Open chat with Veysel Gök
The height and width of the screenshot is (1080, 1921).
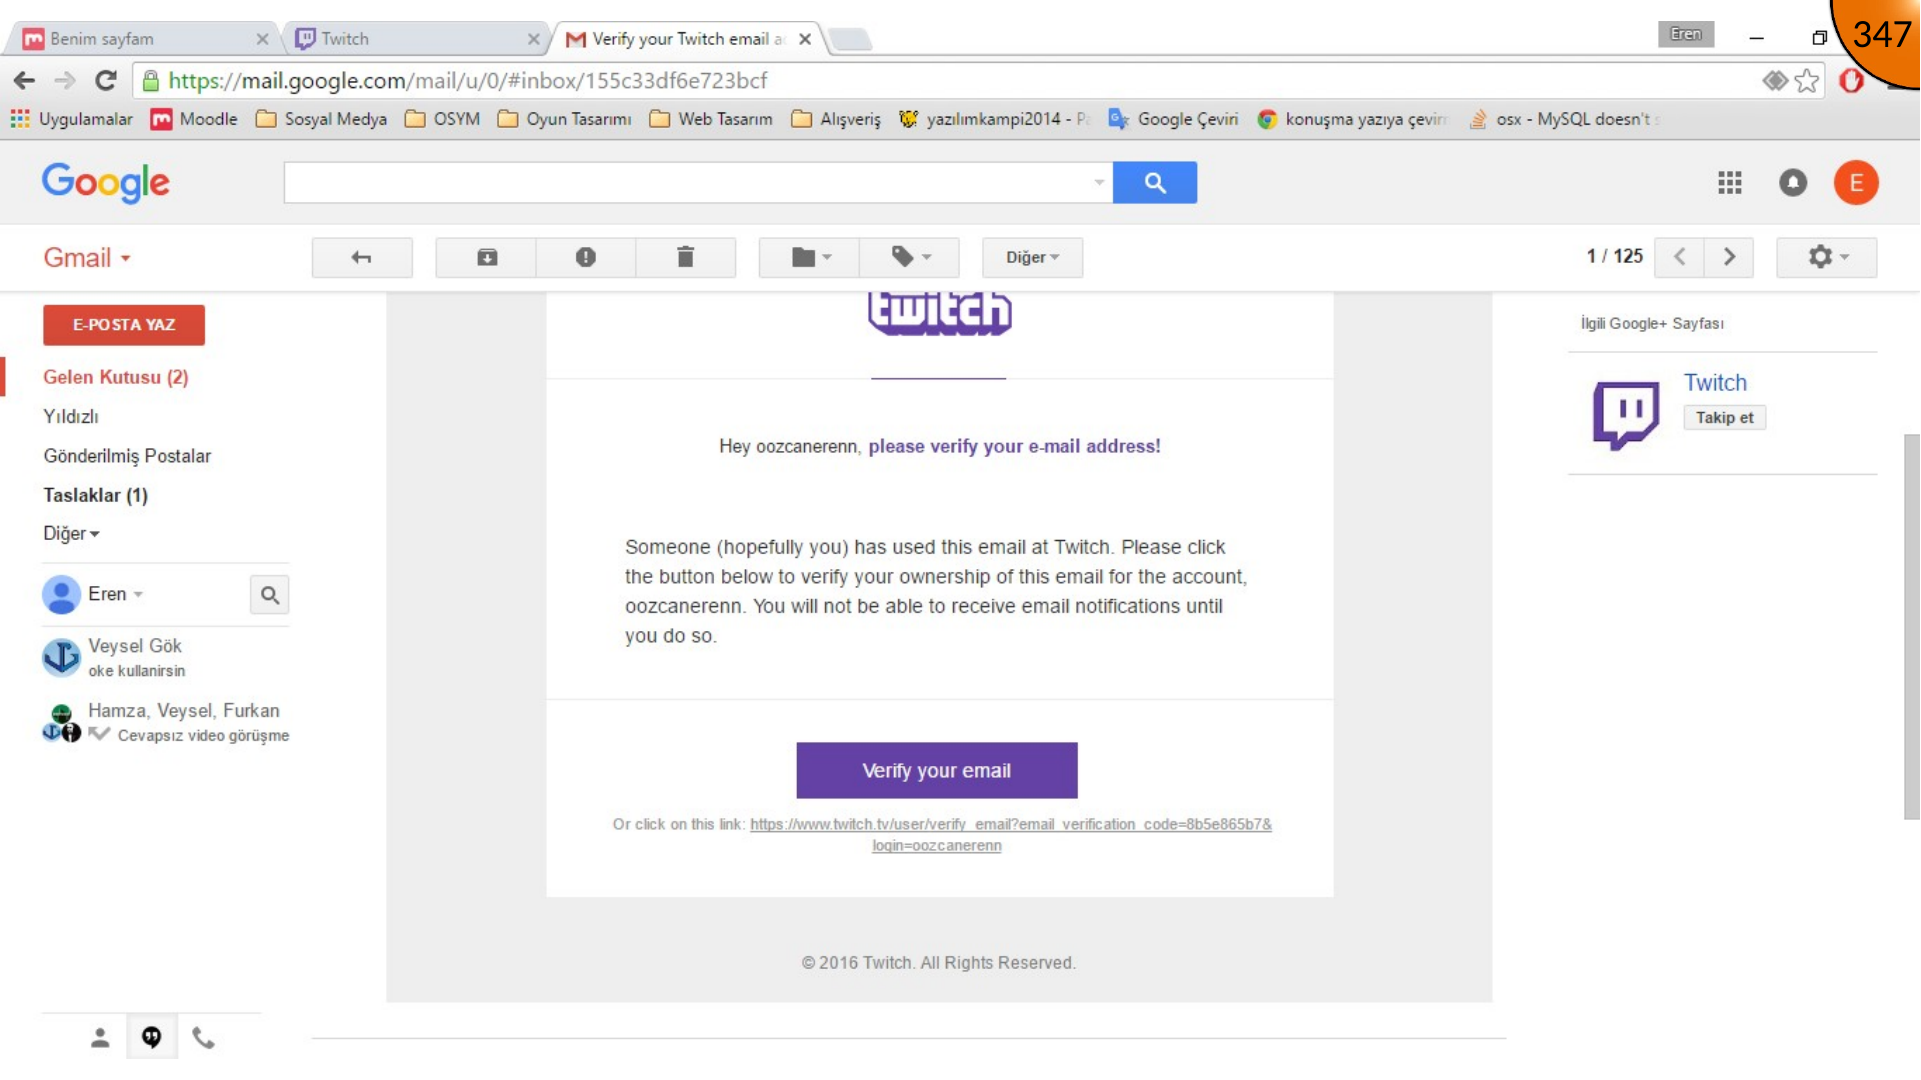point(165,658)
